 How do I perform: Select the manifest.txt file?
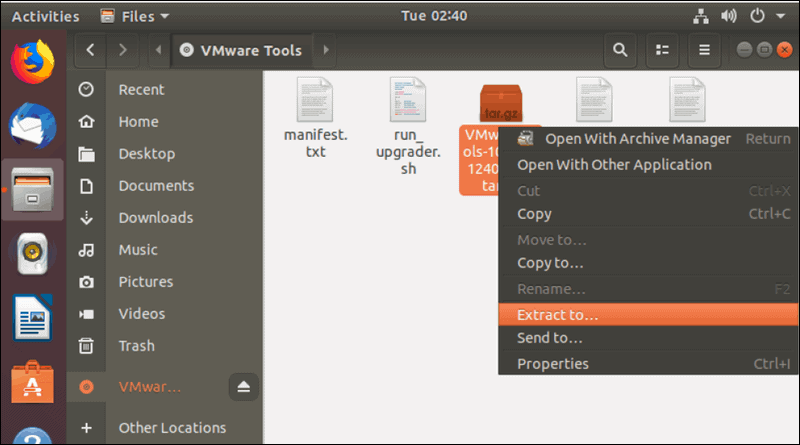point(315,118)
